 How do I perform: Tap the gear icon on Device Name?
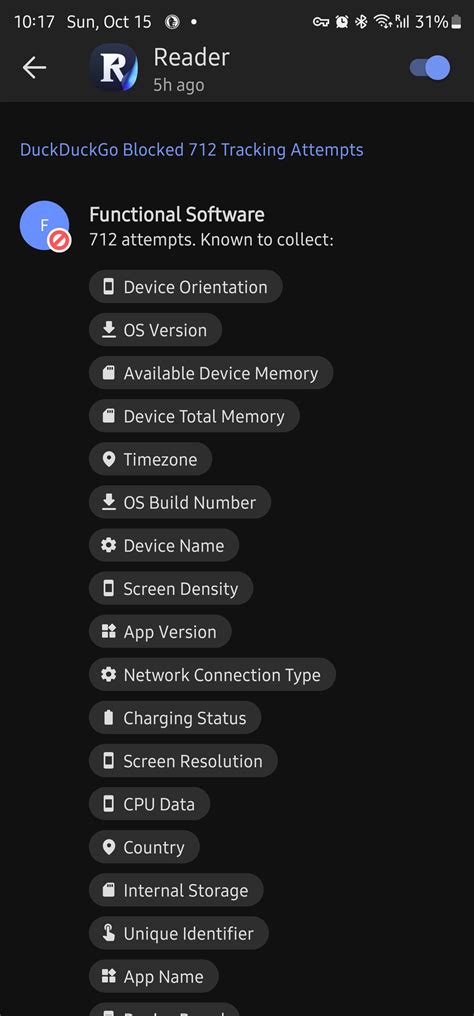[109, 546]
